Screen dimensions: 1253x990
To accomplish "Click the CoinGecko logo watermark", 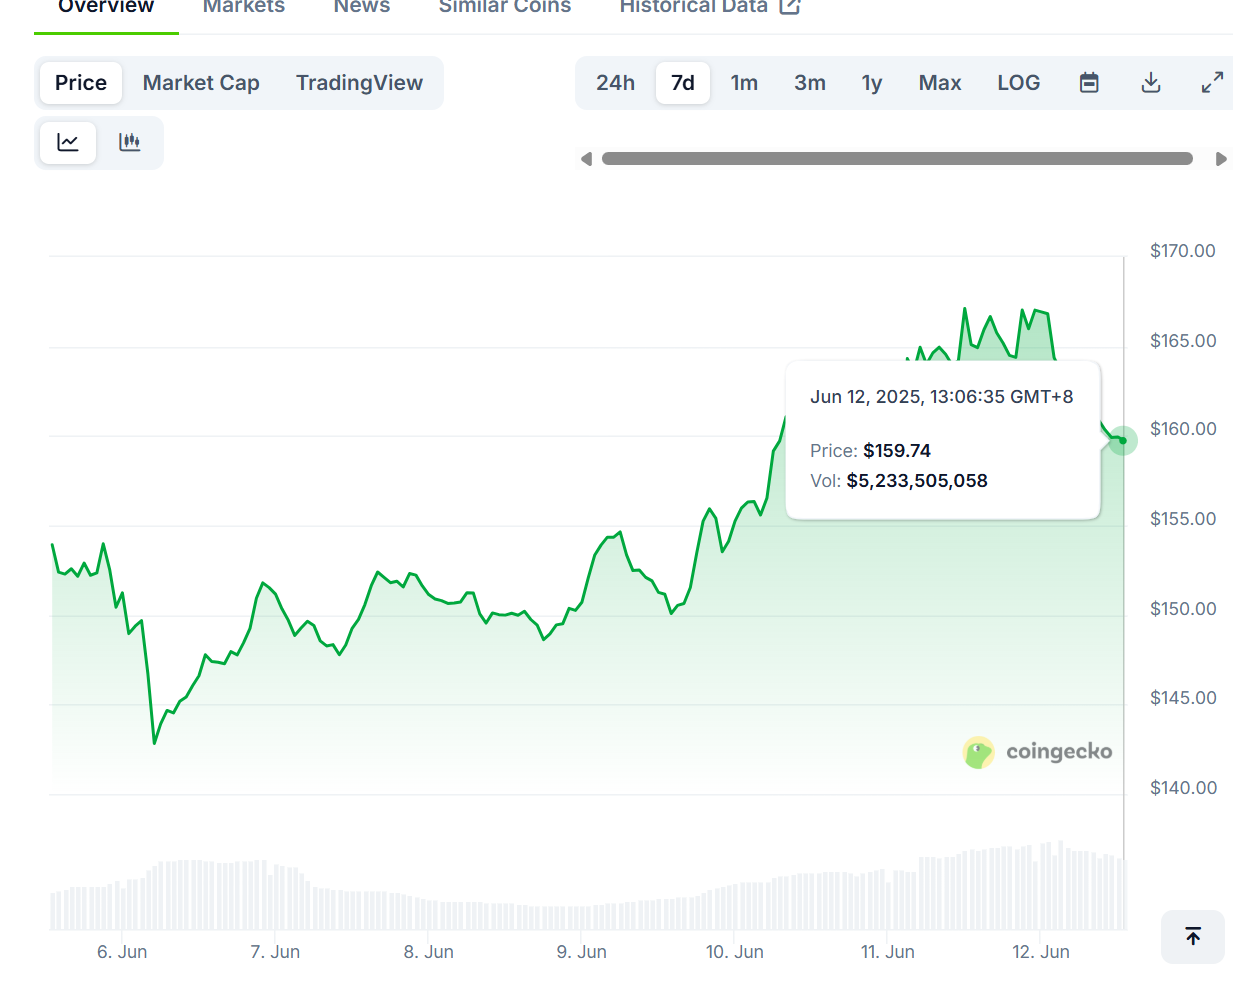I will (x=1037, y=752).
